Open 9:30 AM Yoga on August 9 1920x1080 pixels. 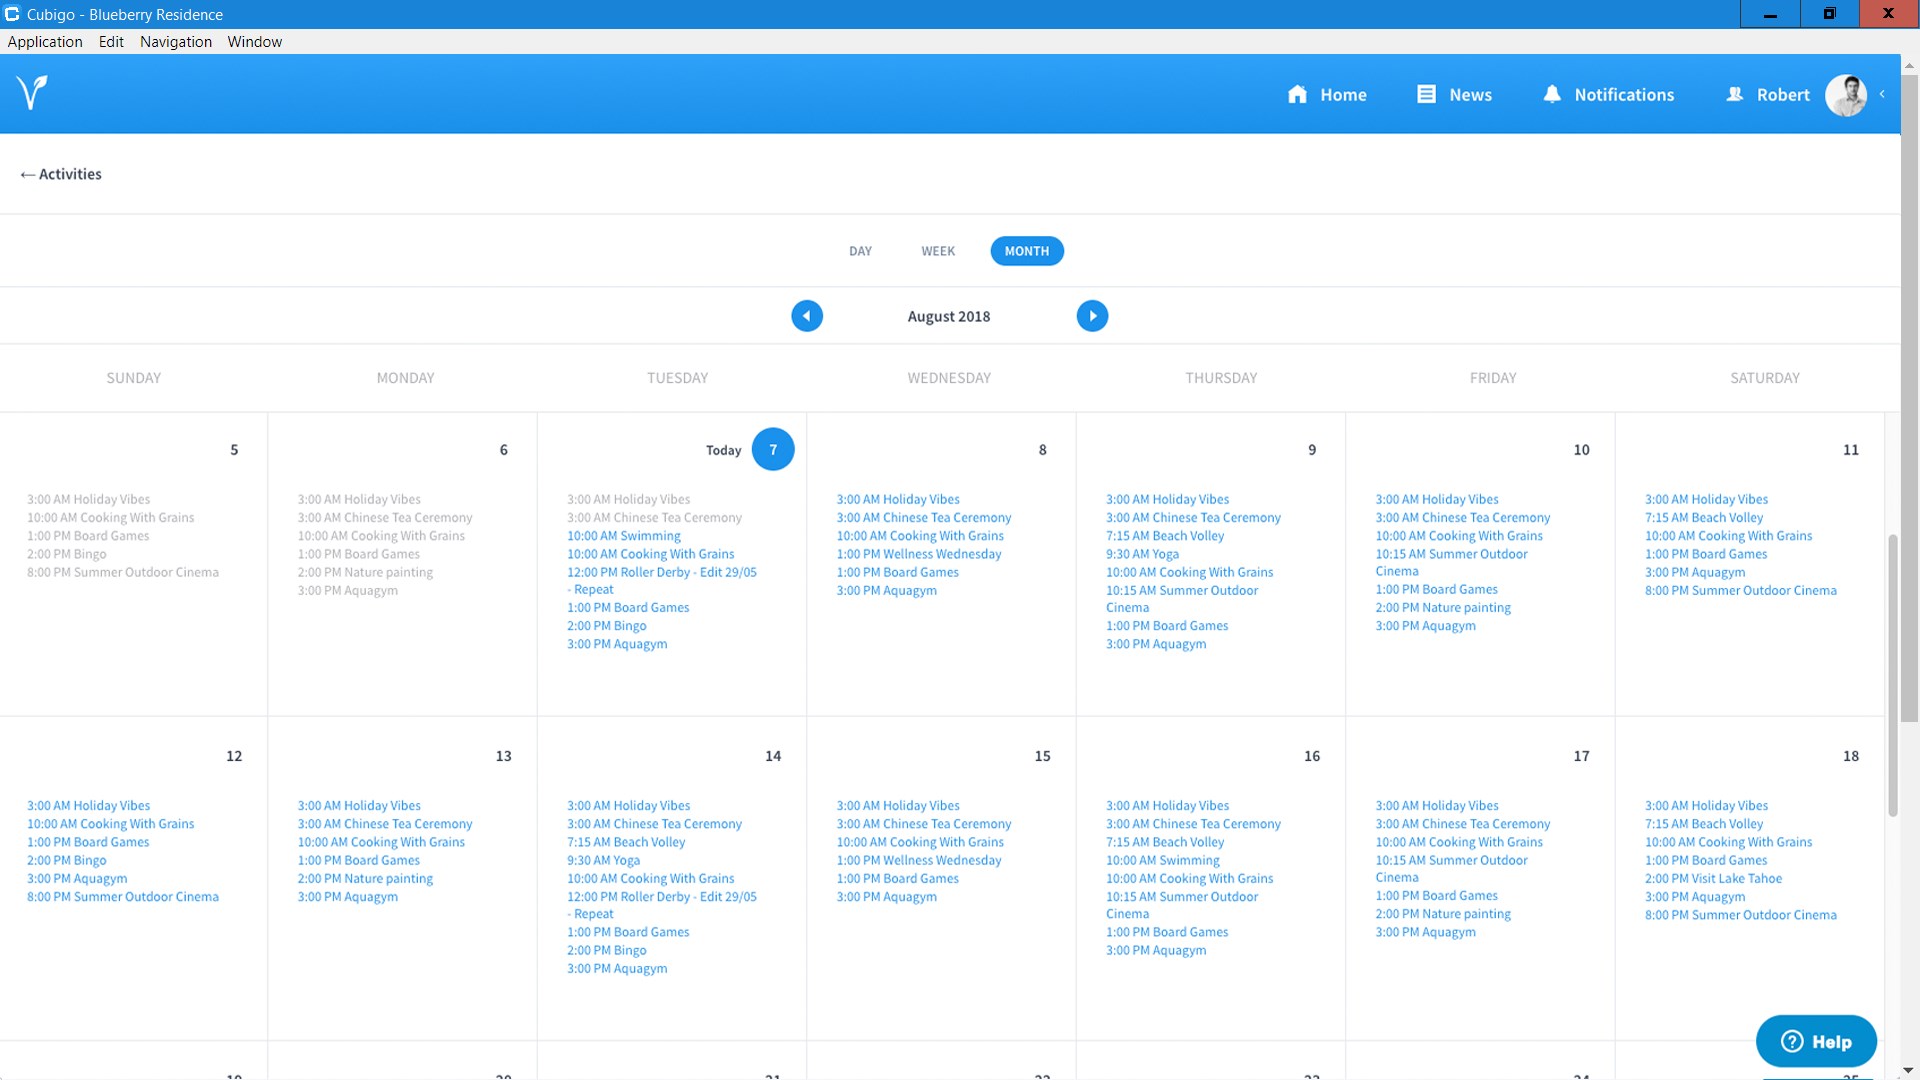pyautogui.click(x=1142, y=554)
